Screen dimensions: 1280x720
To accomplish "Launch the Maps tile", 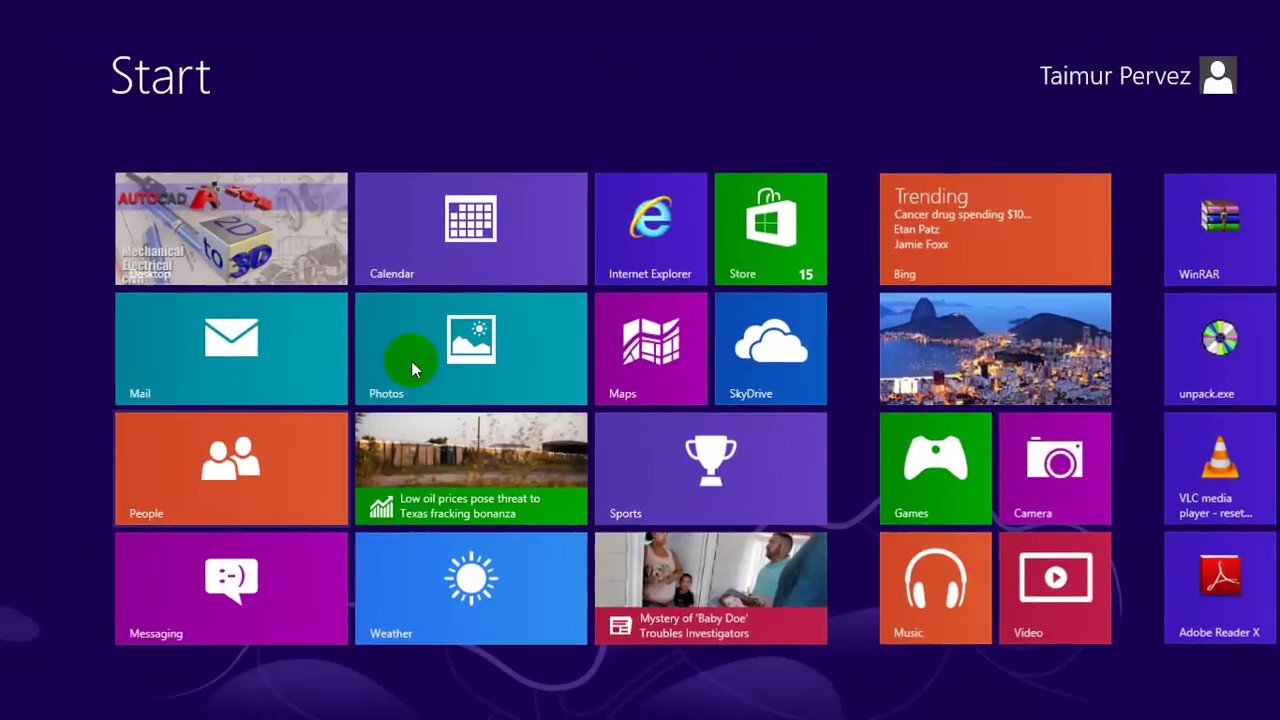I will 651,349.
